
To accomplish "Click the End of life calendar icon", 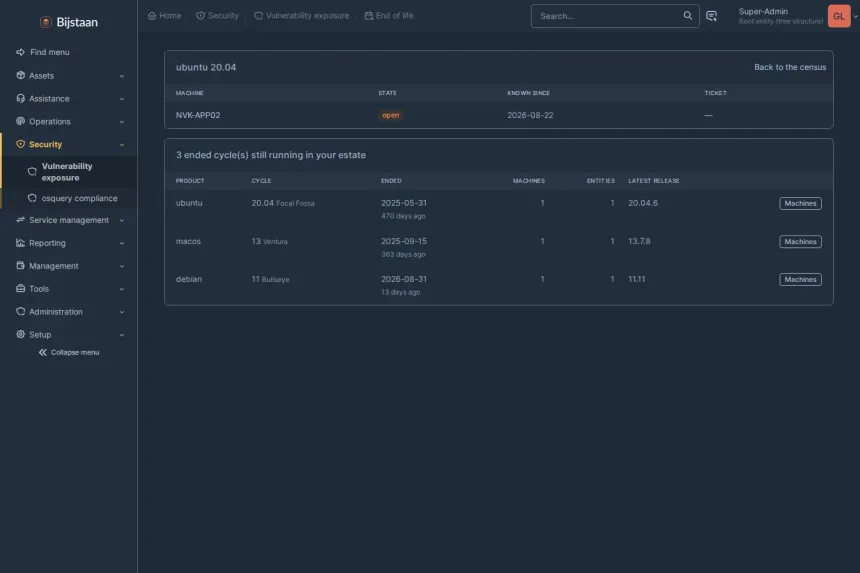I will tap(369, 16).
